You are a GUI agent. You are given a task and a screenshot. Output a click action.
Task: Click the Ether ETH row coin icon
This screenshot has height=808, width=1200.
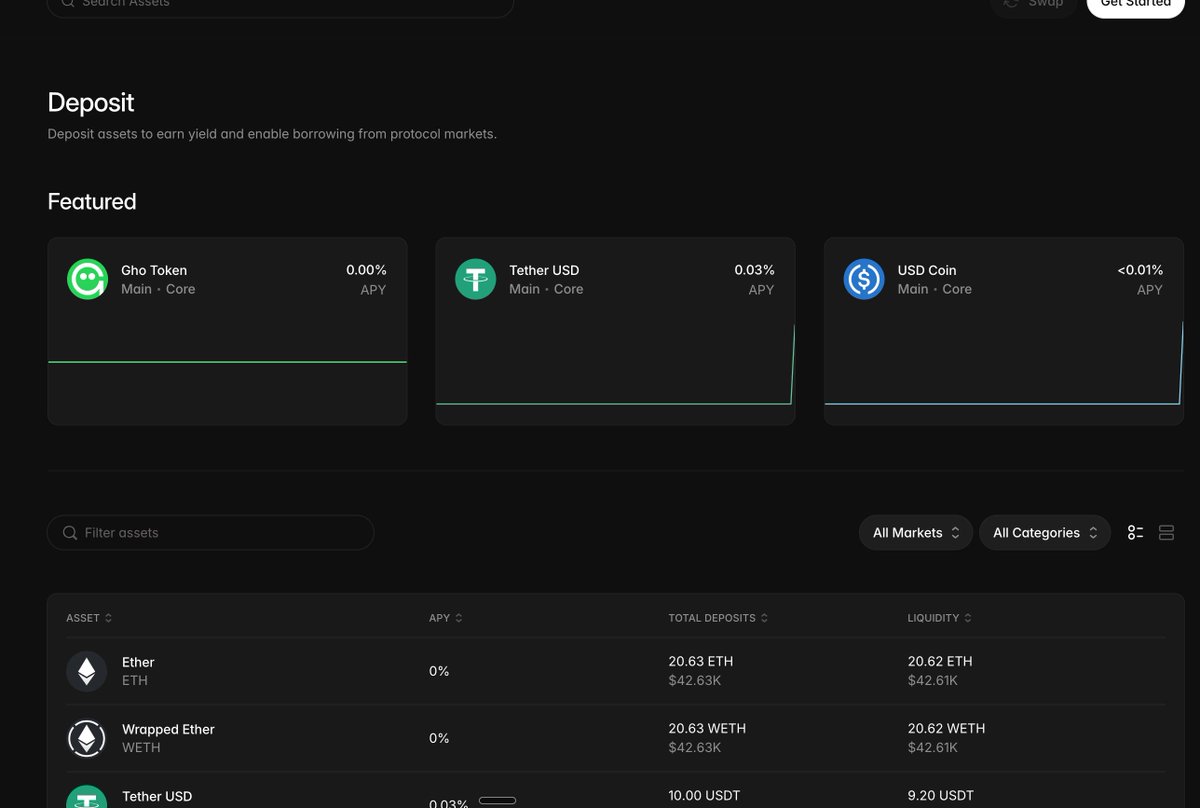pos(87,671)
